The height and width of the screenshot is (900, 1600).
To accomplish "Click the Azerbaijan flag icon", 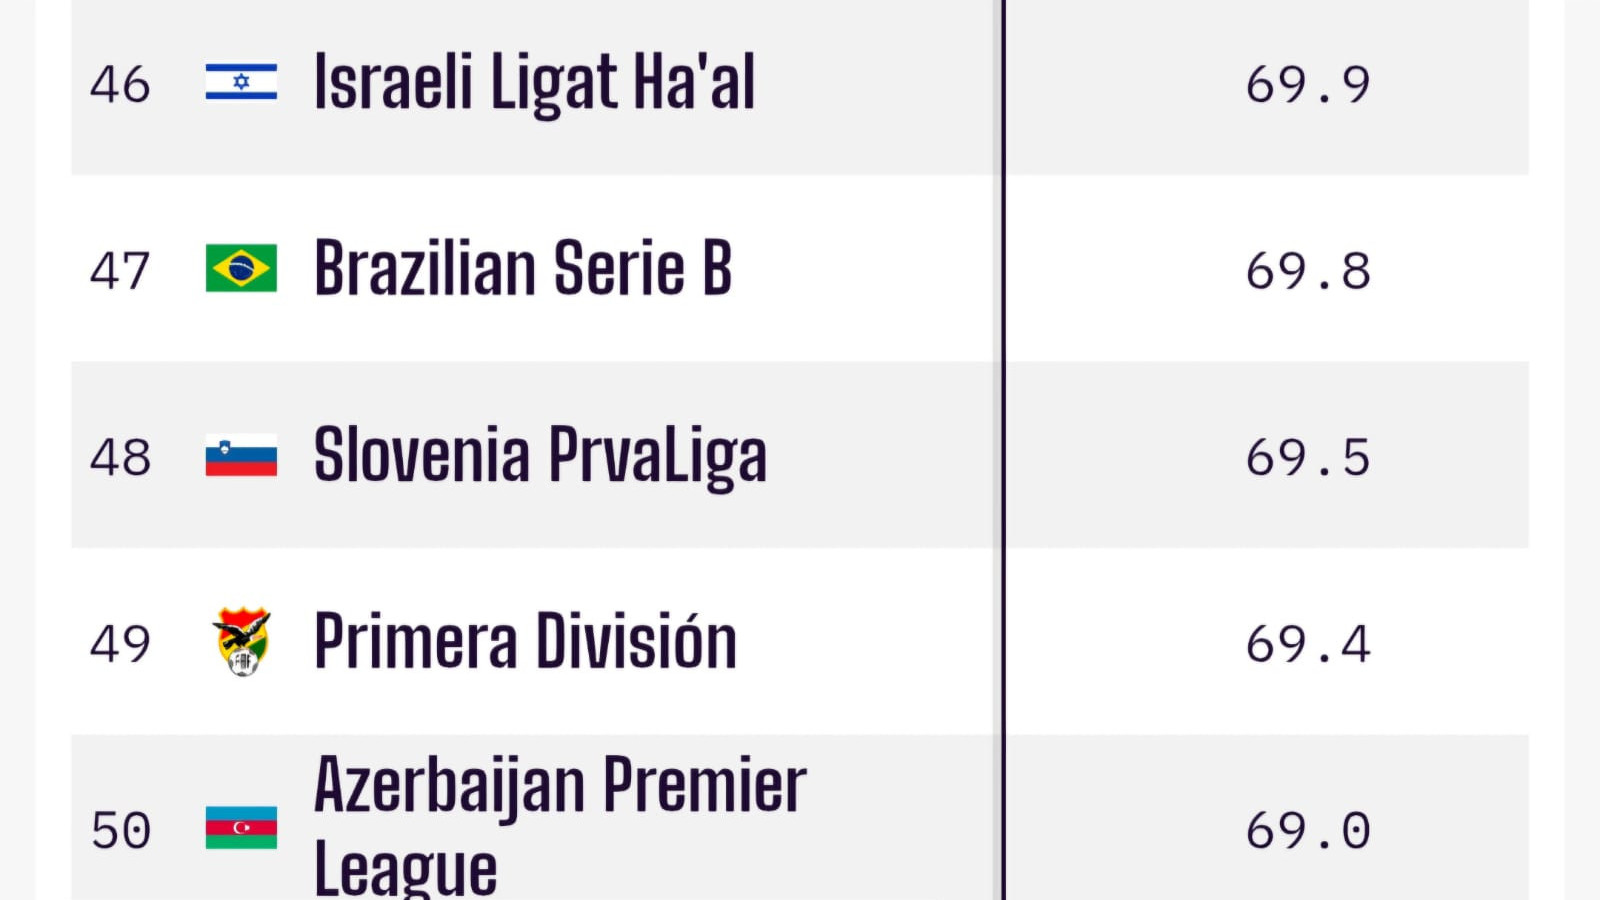I will pos(241,828).
